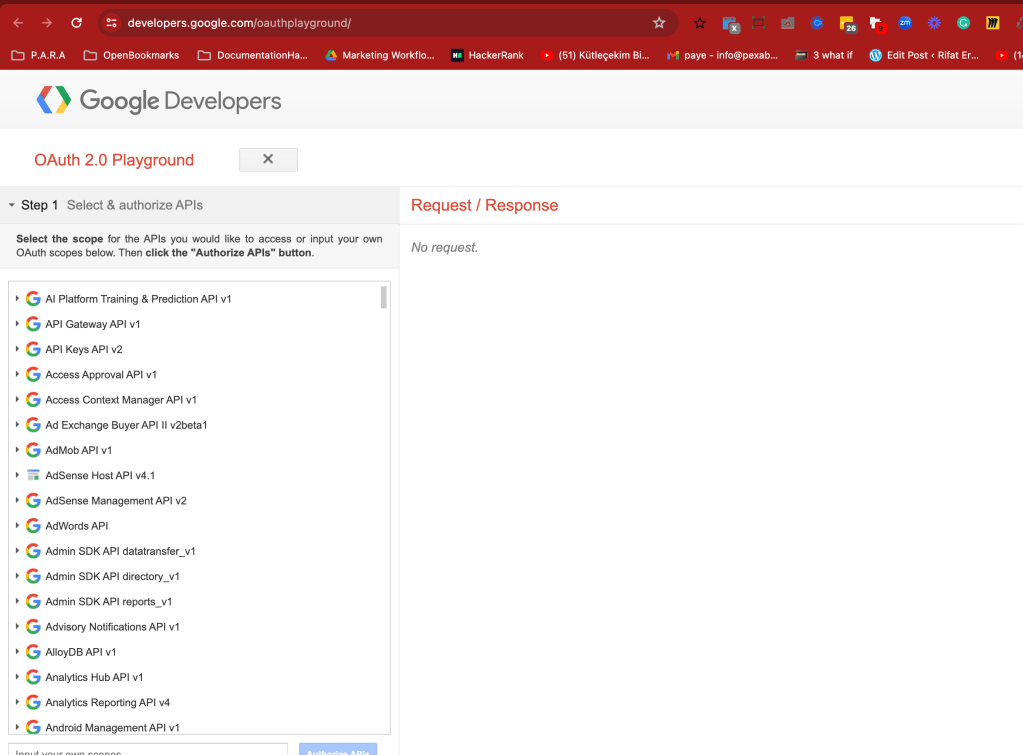Click the Google Developers logo
Image resolution: width=1023 pixels, height=755 pixels.
(x=159, y=100)
